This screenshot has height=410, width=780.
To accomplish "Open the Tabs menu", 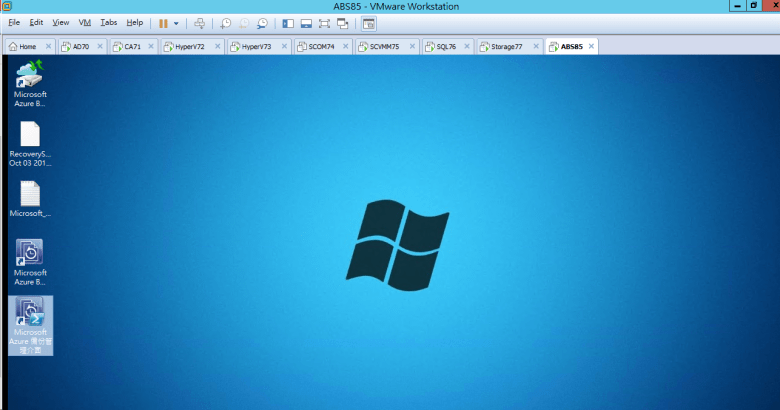I will click(x=108, y=22).
